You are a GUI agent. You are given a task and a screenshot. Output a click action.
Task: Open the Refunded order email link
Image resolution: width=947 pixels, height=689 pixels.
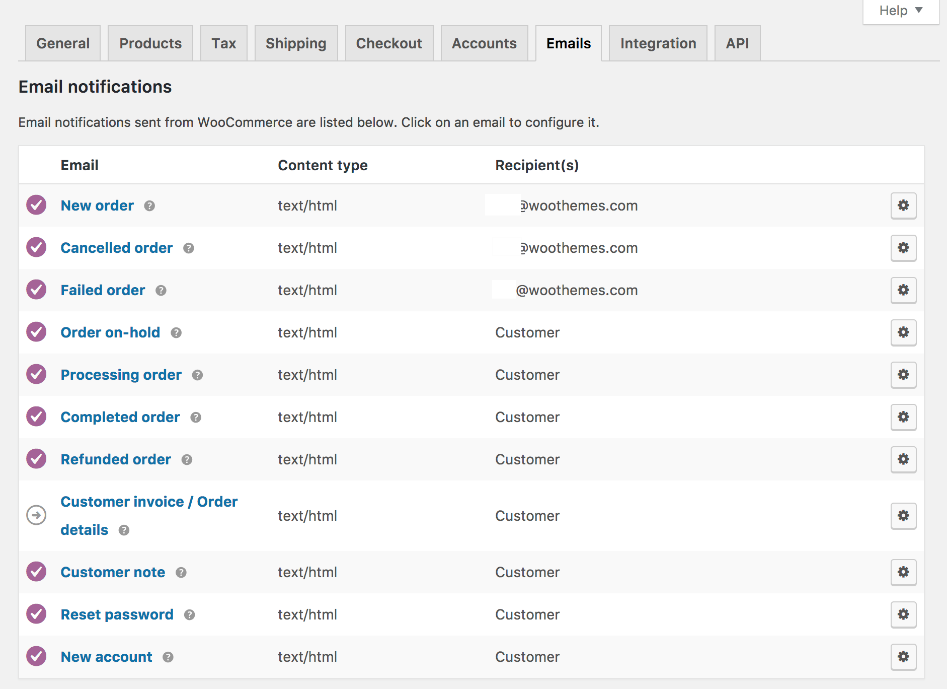(116, 459)
